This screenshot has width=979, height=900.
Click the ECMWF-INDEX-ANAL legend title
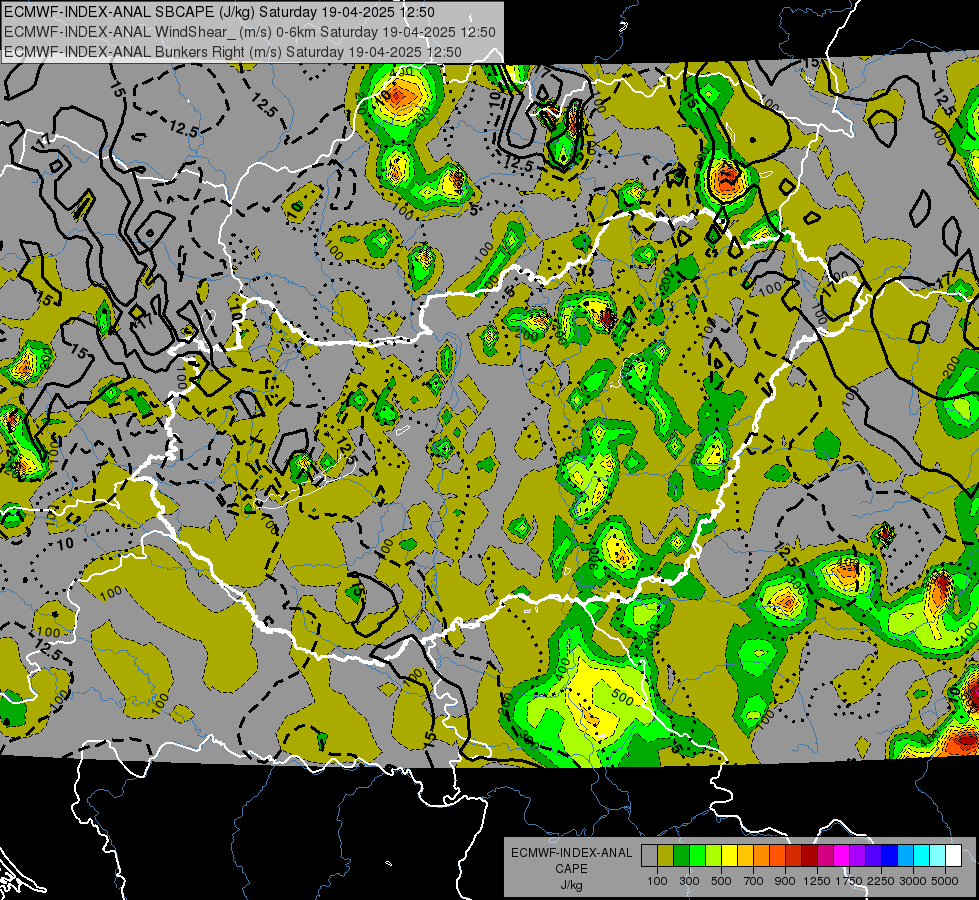tap(571, 853)
